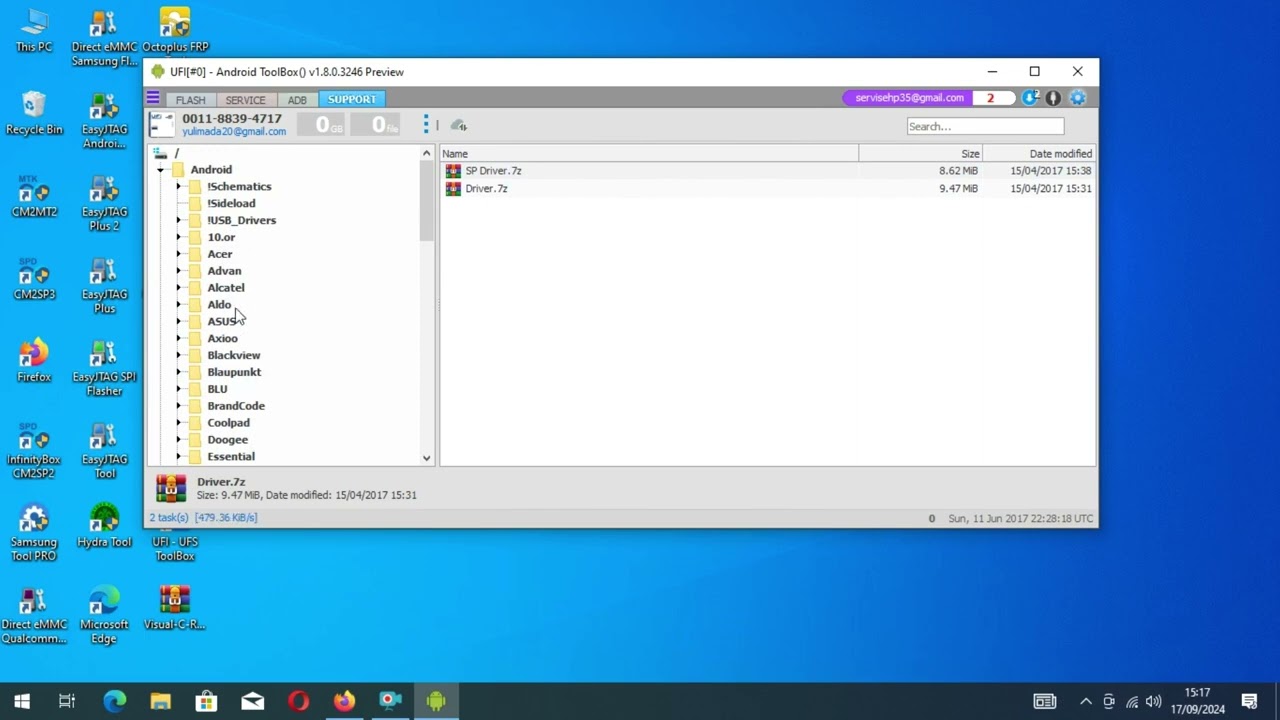The image size is (1280, 720).
Task: Click the servisehp35@gmail.com account button
Action: (x=909, y=98)
